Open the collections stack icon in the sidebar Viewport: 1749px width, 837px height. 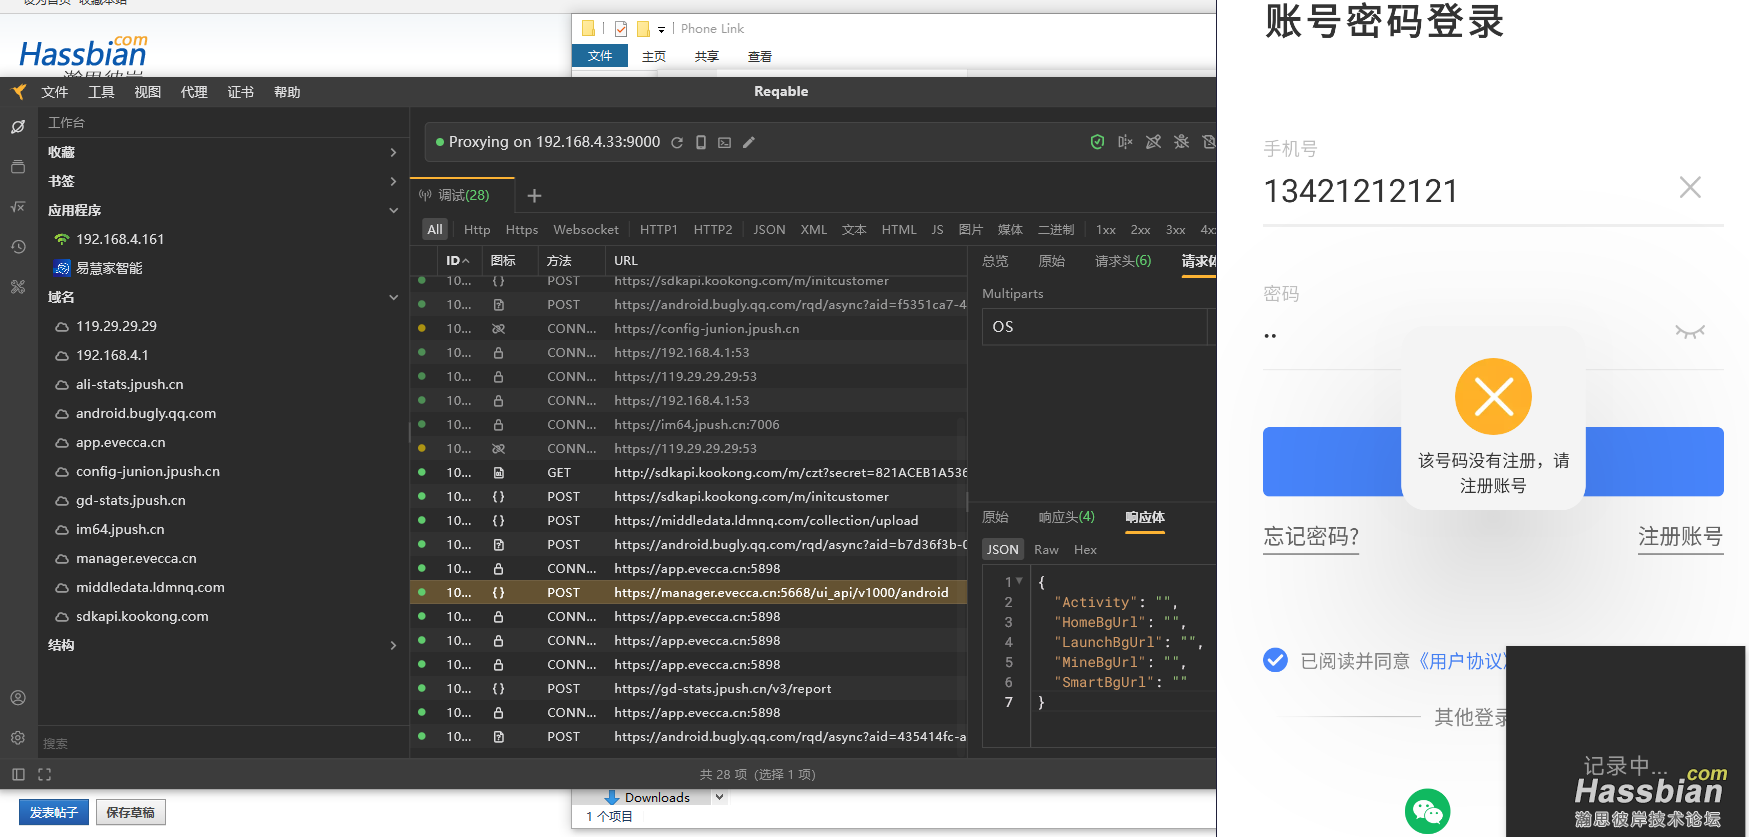18,167
